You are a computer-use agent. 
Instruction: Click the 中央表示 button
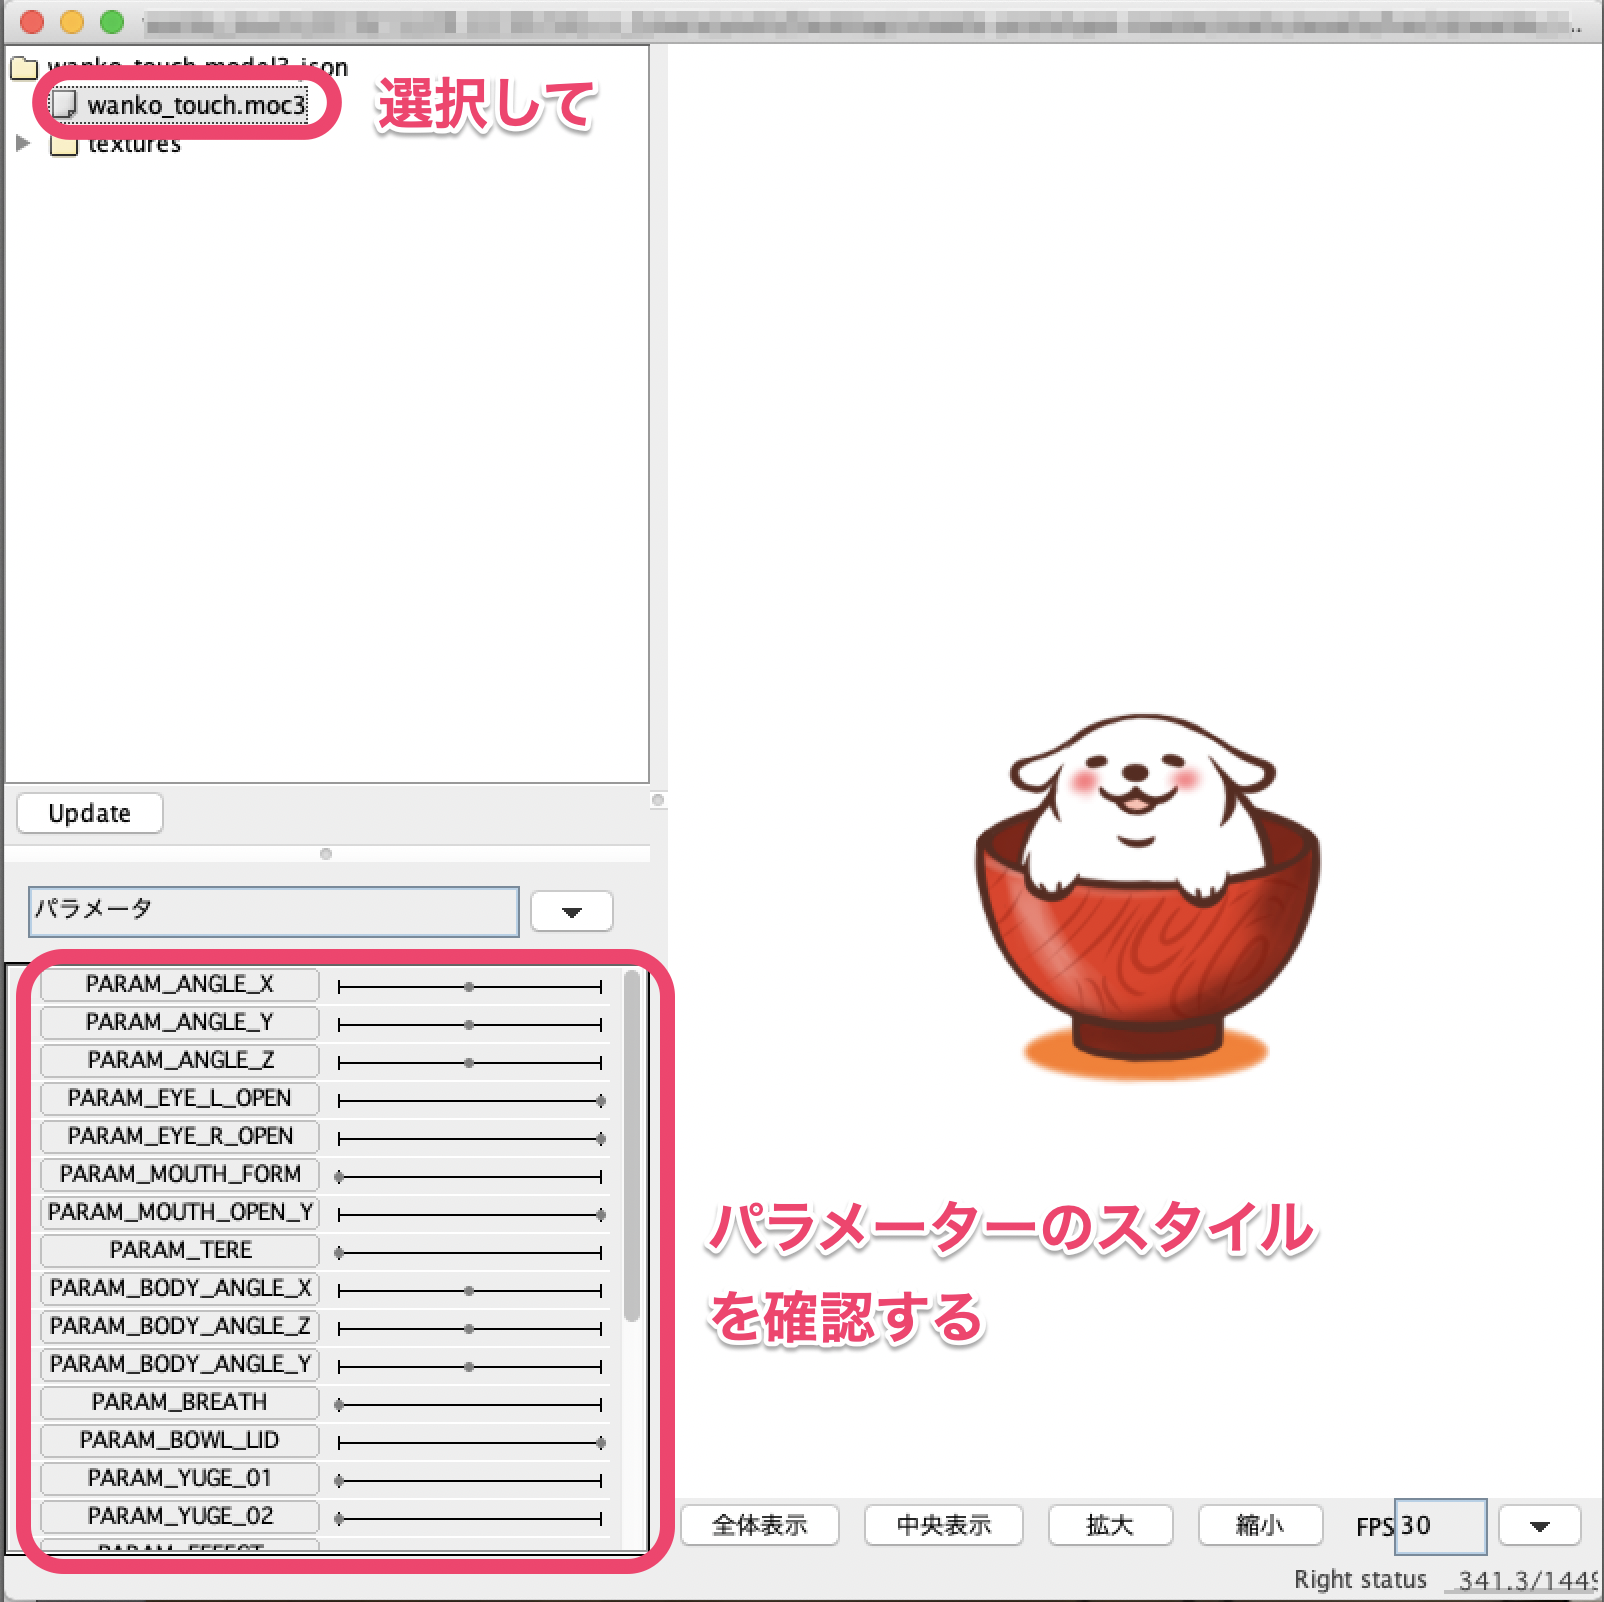tap(943, 1525)
